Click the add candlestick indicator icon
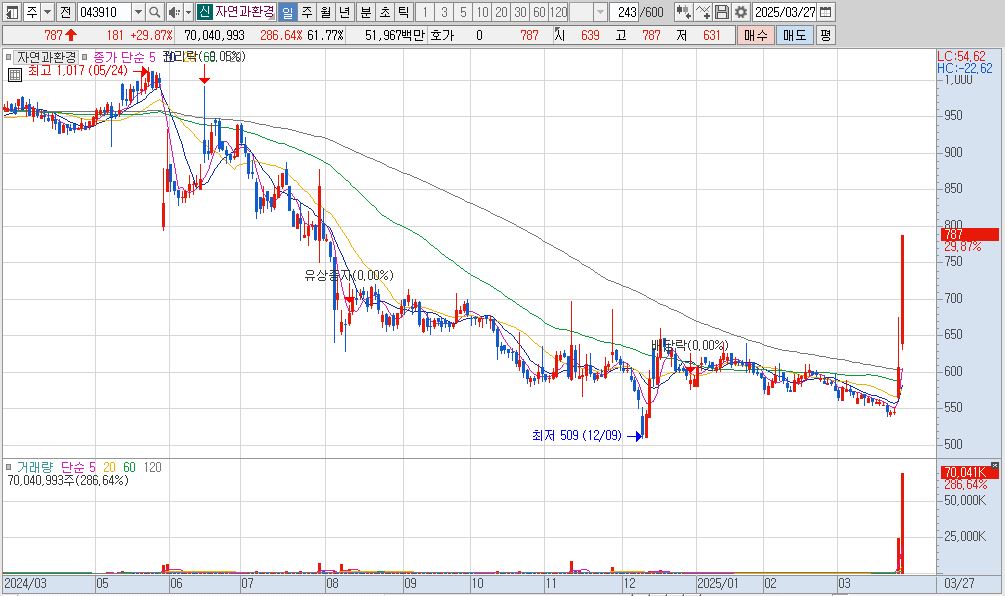Screen dimensions: 1005x596 [683, 12]
